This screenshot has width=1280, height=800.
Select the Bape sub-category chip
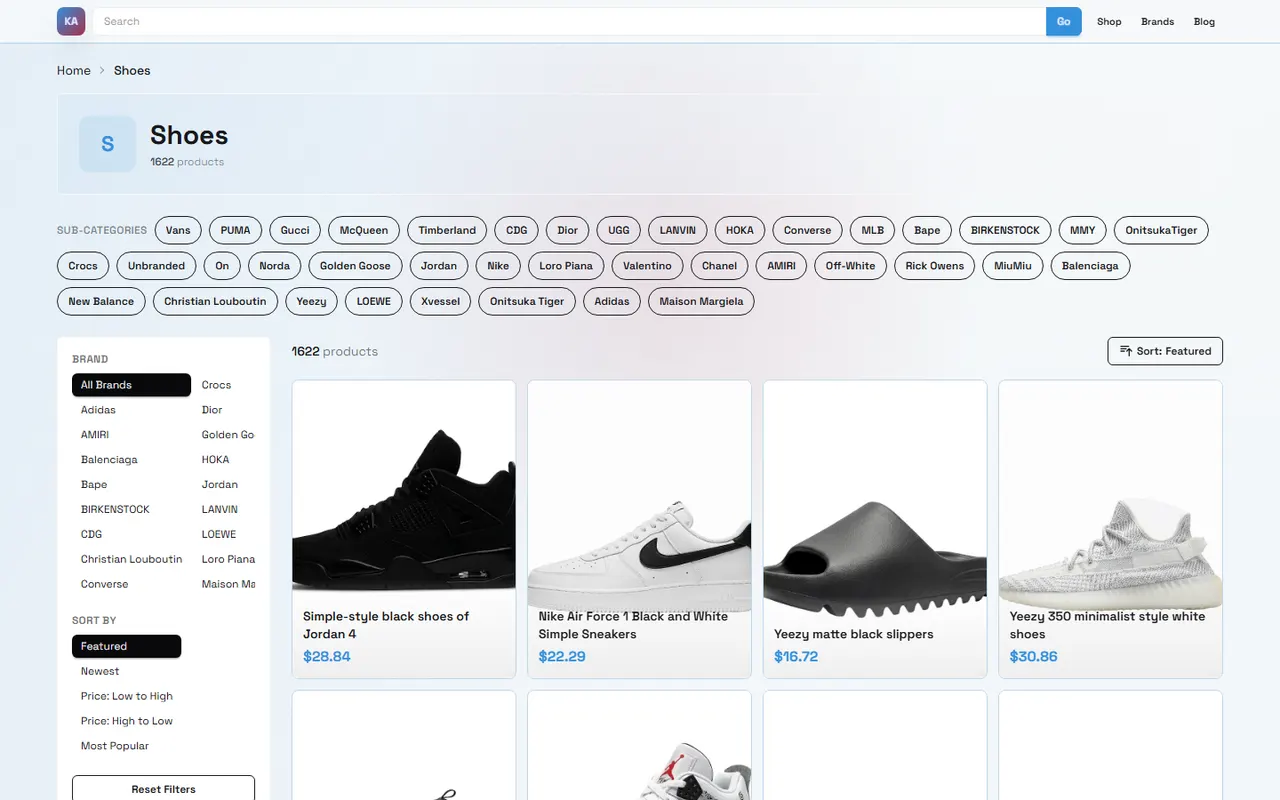927,230
